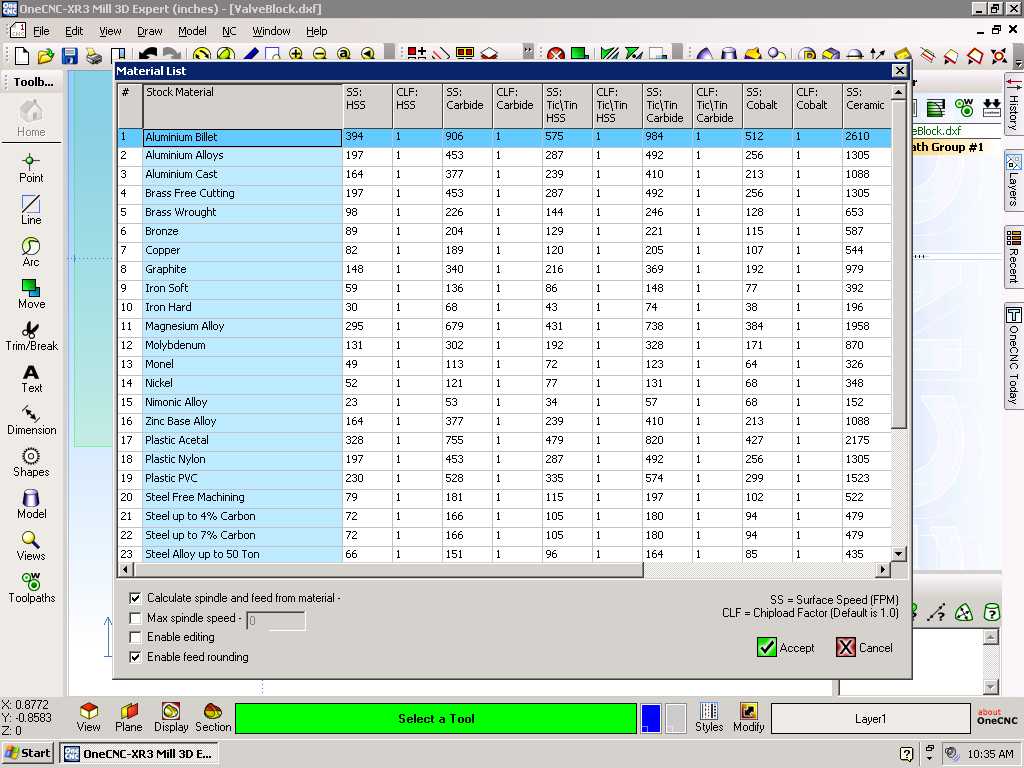Click the Open folder toolbar icon
The height and width of the screenshot is (768, 1024).
pos(46,56)
